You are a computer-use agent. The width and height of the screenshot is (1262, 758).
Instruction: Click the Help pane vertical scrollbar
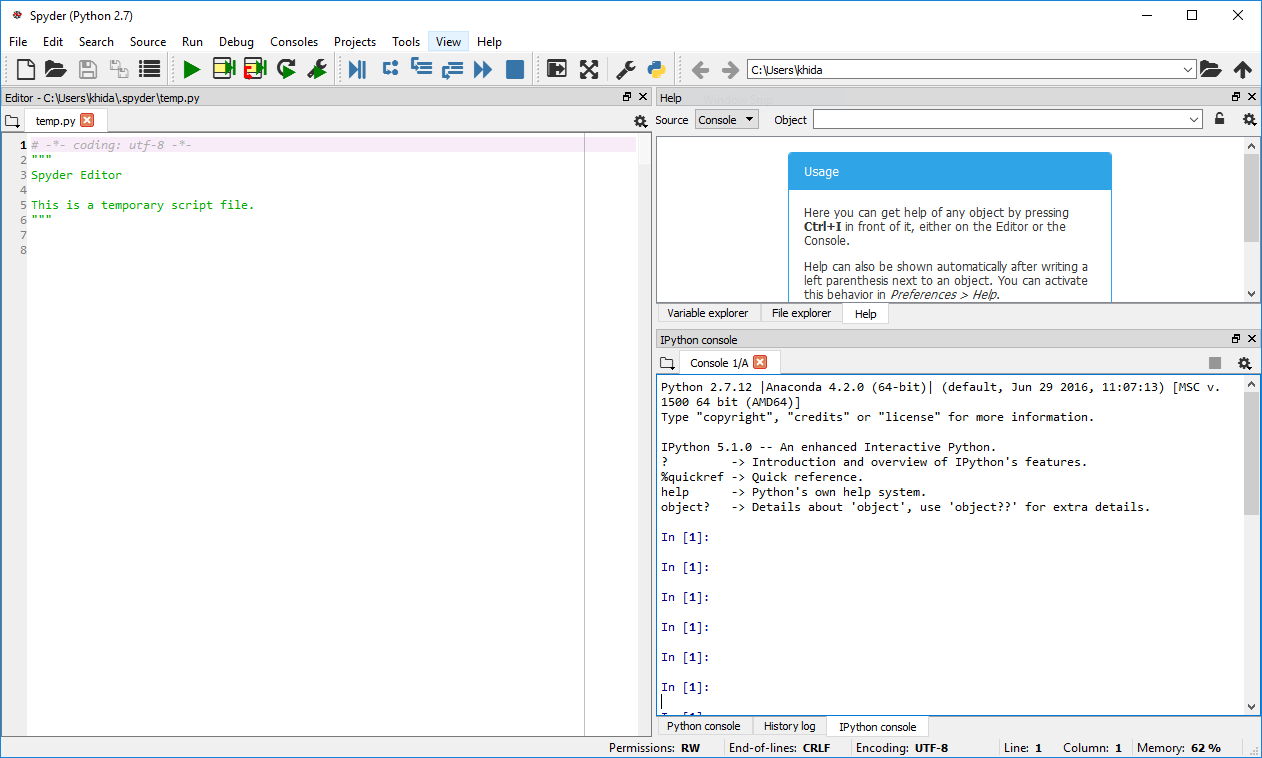(1252, 219)
